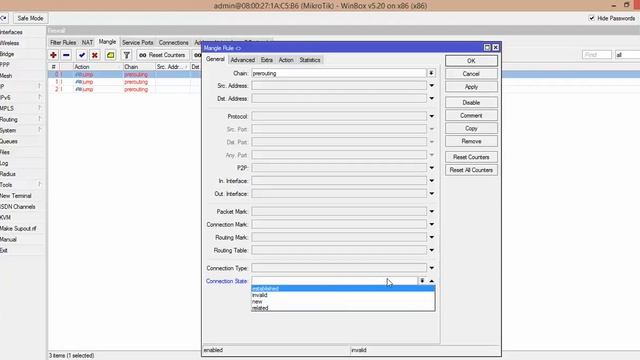The height and width of the screenshot is (360, 640).
Task: Select rule row number 2
Action: point(124,89)
